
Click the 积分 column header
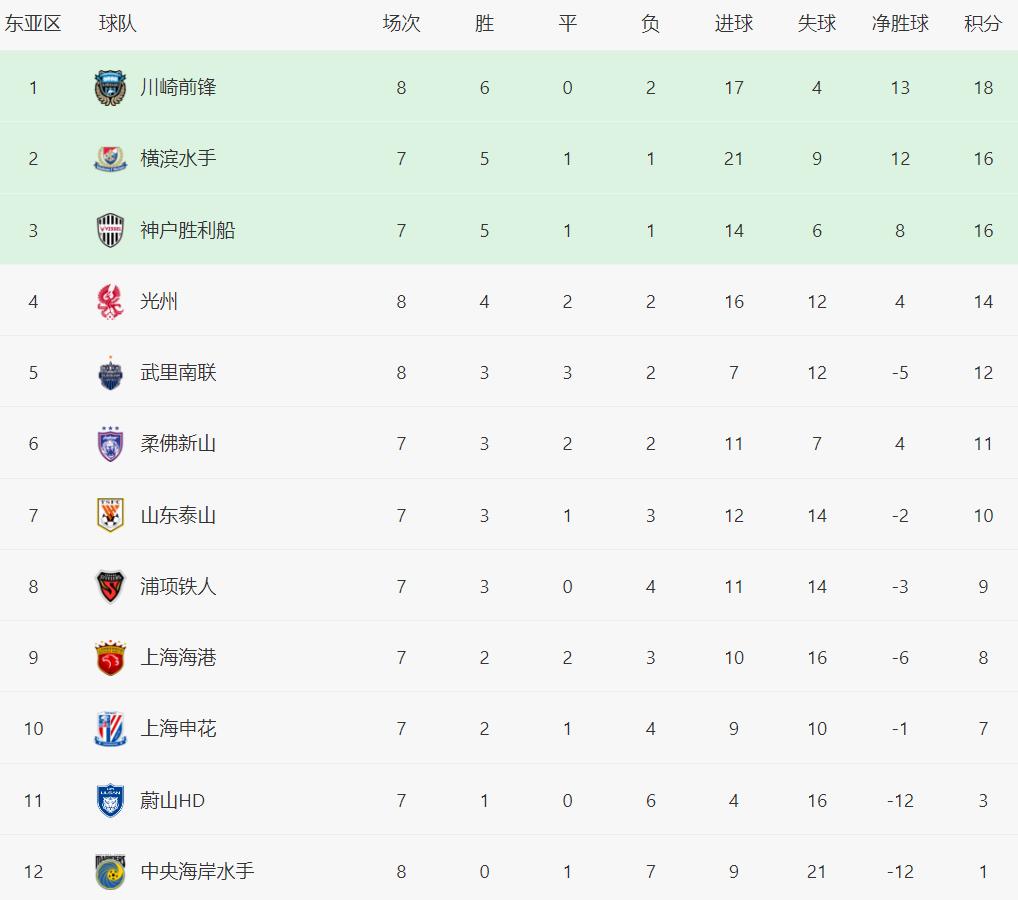(x=983, y=24)
